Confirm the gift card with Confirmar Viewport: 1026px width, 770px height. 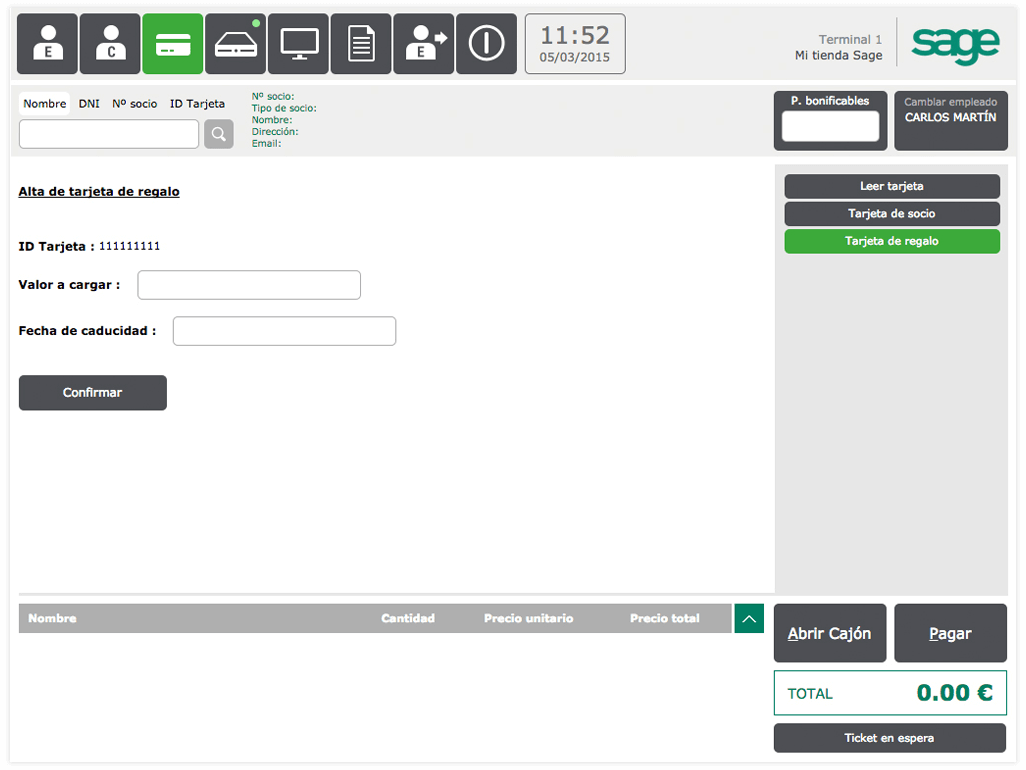[92, 393]
